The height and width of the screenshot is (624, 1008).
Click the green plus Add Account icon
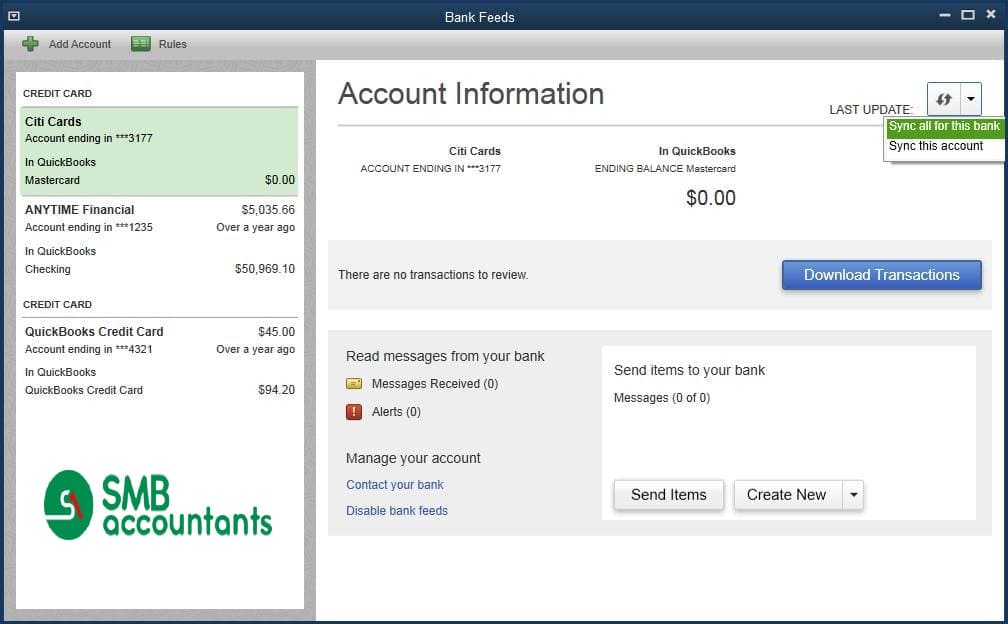(x=30, y=44)
